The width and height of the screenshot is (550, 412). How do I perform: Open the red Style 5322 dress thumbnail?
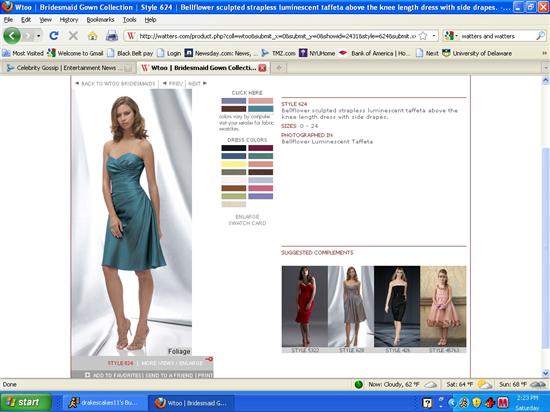tap(304, 307)
